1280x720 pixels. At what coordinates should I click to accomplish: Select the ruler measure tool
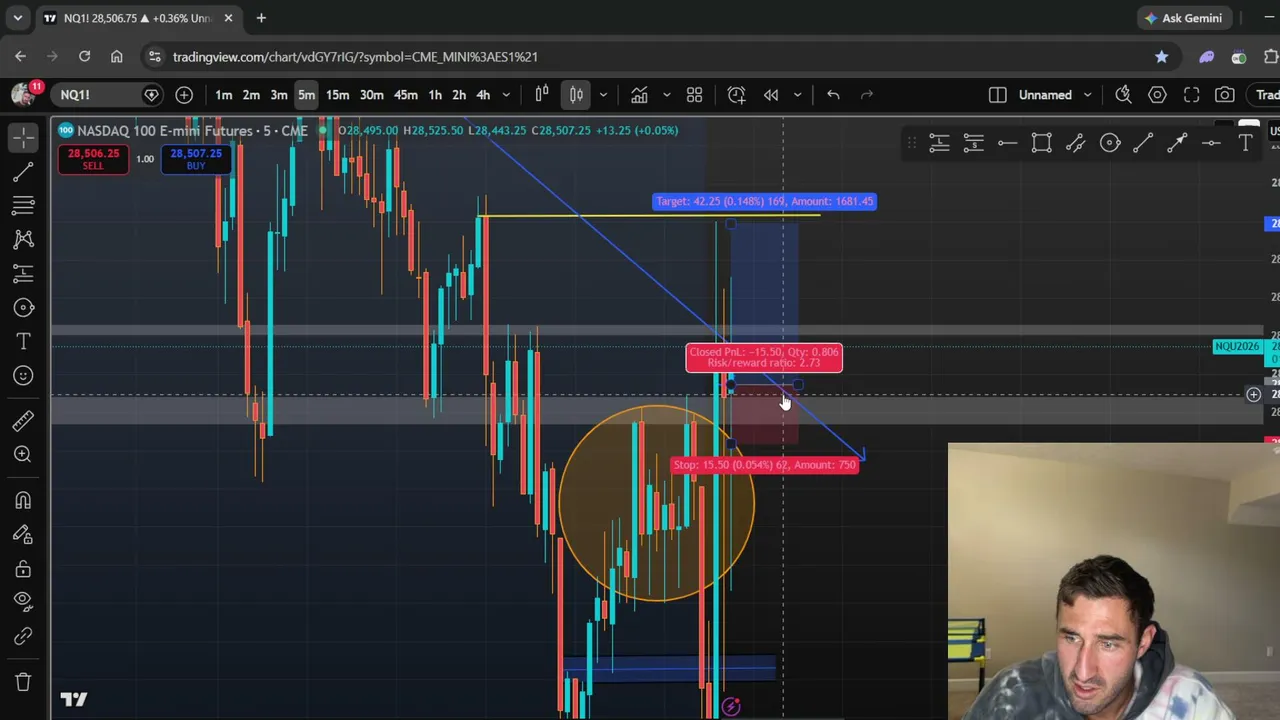pyautogui.click(x=23, y=420)
